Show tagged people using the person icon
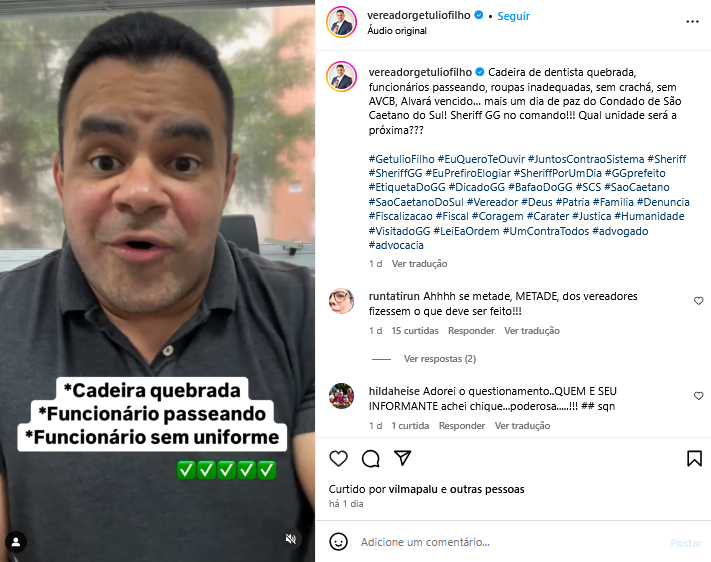The image size is (711, 562). pos(16,542)
